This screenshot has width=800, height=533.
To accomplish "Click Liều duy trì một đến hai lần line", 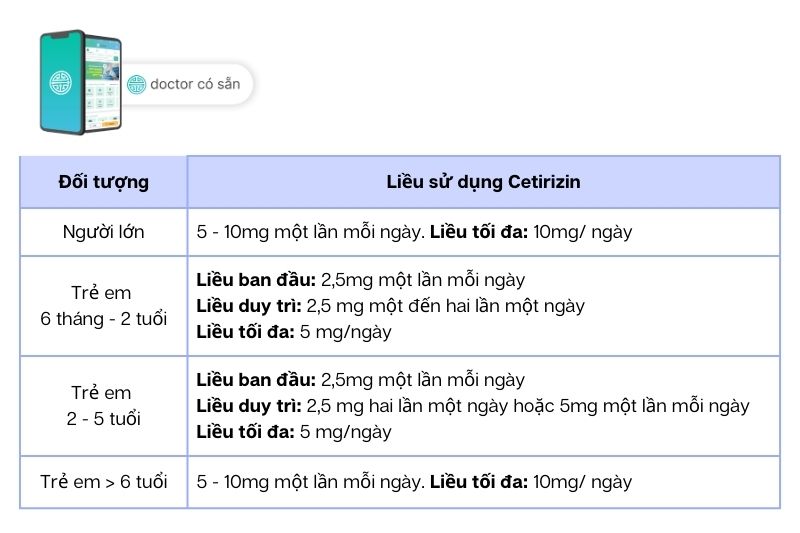I will click(391, 306).
